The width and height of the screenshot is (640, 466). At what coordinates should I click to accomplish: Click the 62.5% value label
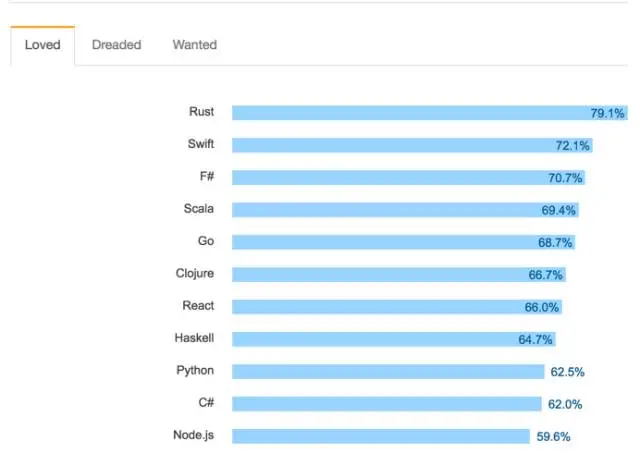tap(567, 372)
